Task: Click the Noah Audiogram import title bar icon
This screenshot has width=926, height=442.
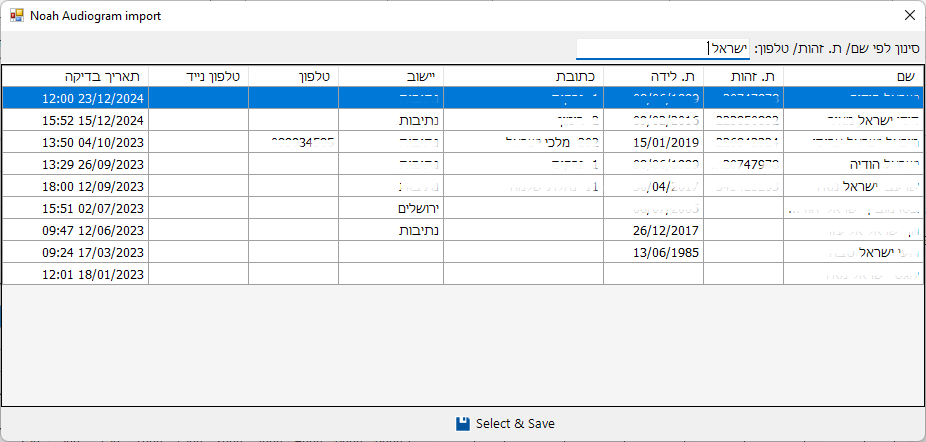Action: [x=16, y=16]
